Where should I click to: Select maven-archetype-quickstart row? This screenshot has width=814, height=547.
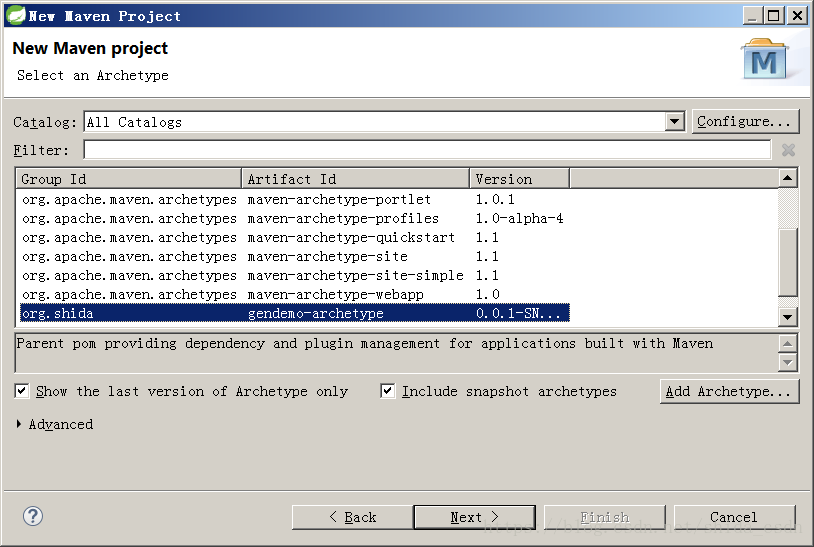click(x=295, y=237)
